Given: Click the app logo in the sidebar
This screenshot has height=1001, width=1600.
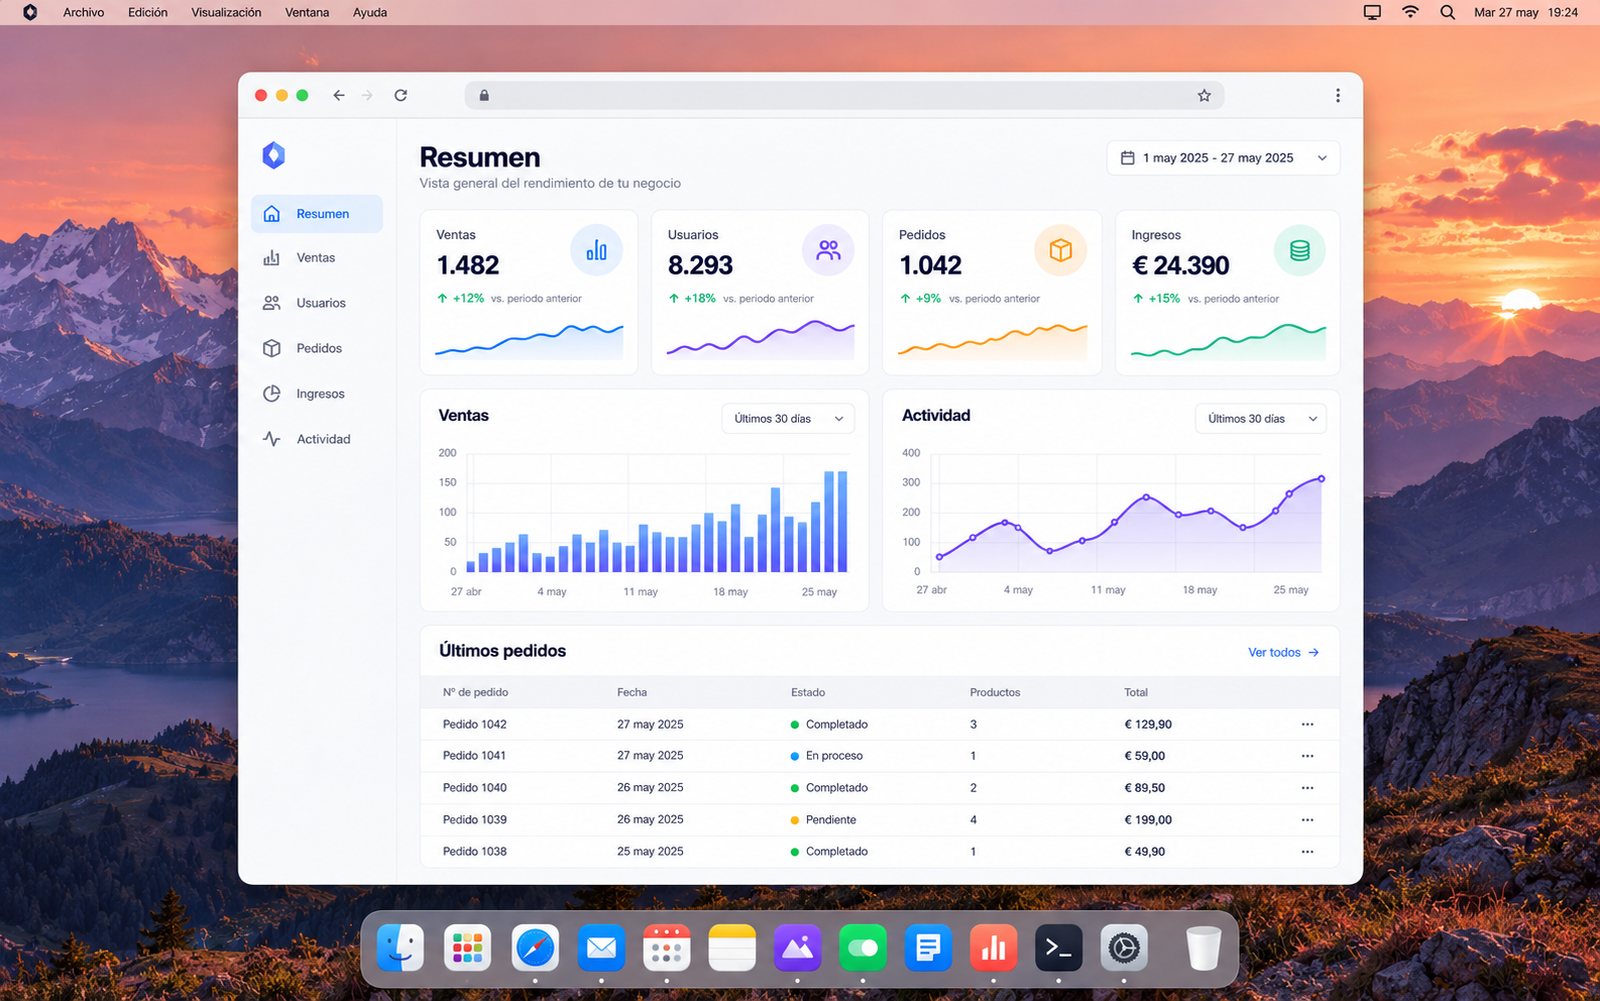Looking at the screenshot, I should (x=273, y=155).
